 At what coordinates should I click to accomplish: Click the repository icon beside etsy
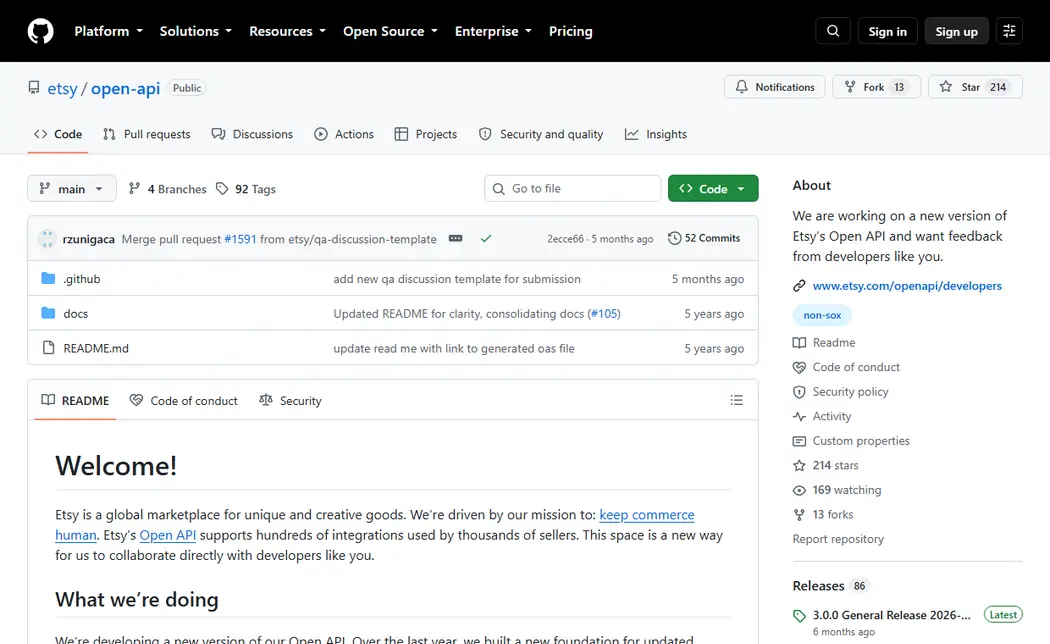pyautogui.click(x=34, y=88)
